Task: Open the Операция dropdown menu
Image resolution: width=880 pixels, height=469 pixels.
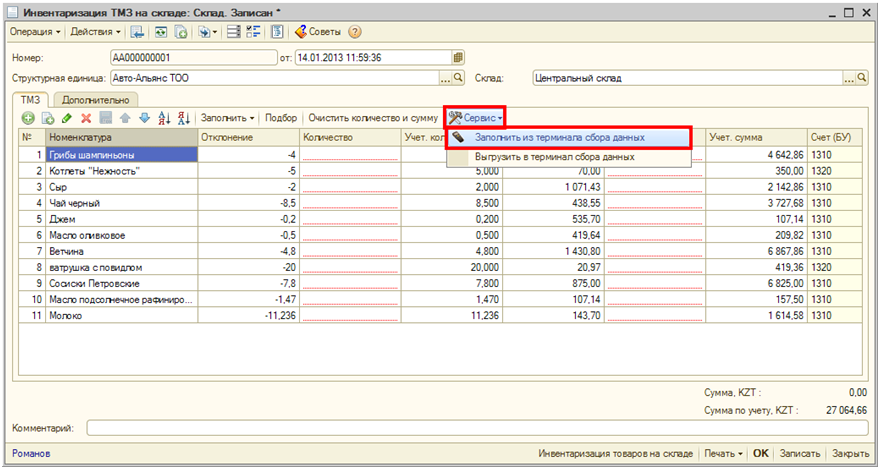Action: coord(34,32)
